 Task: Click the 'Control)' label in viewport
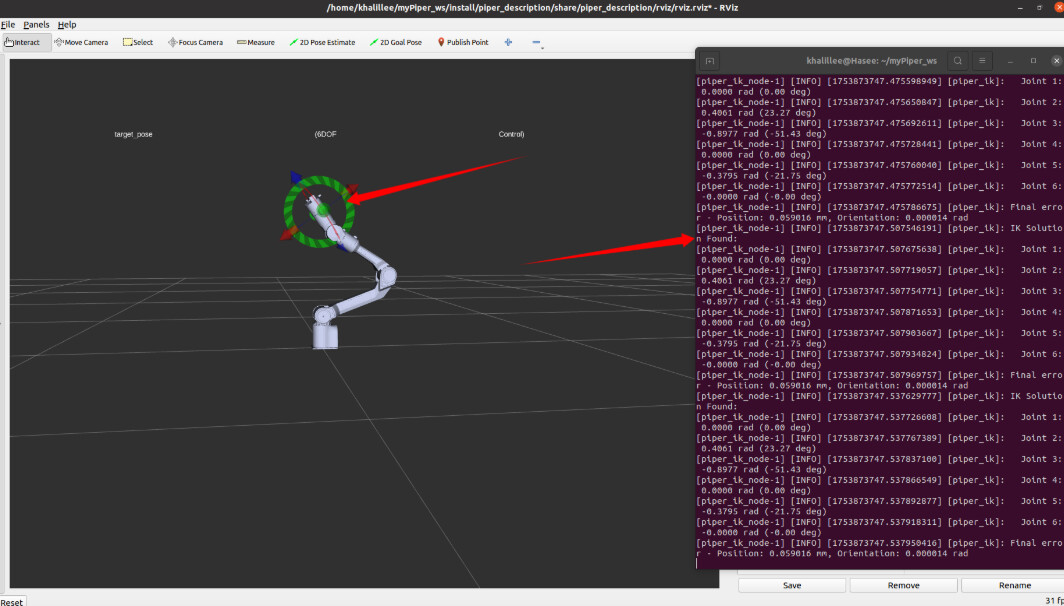click(511, 134)
